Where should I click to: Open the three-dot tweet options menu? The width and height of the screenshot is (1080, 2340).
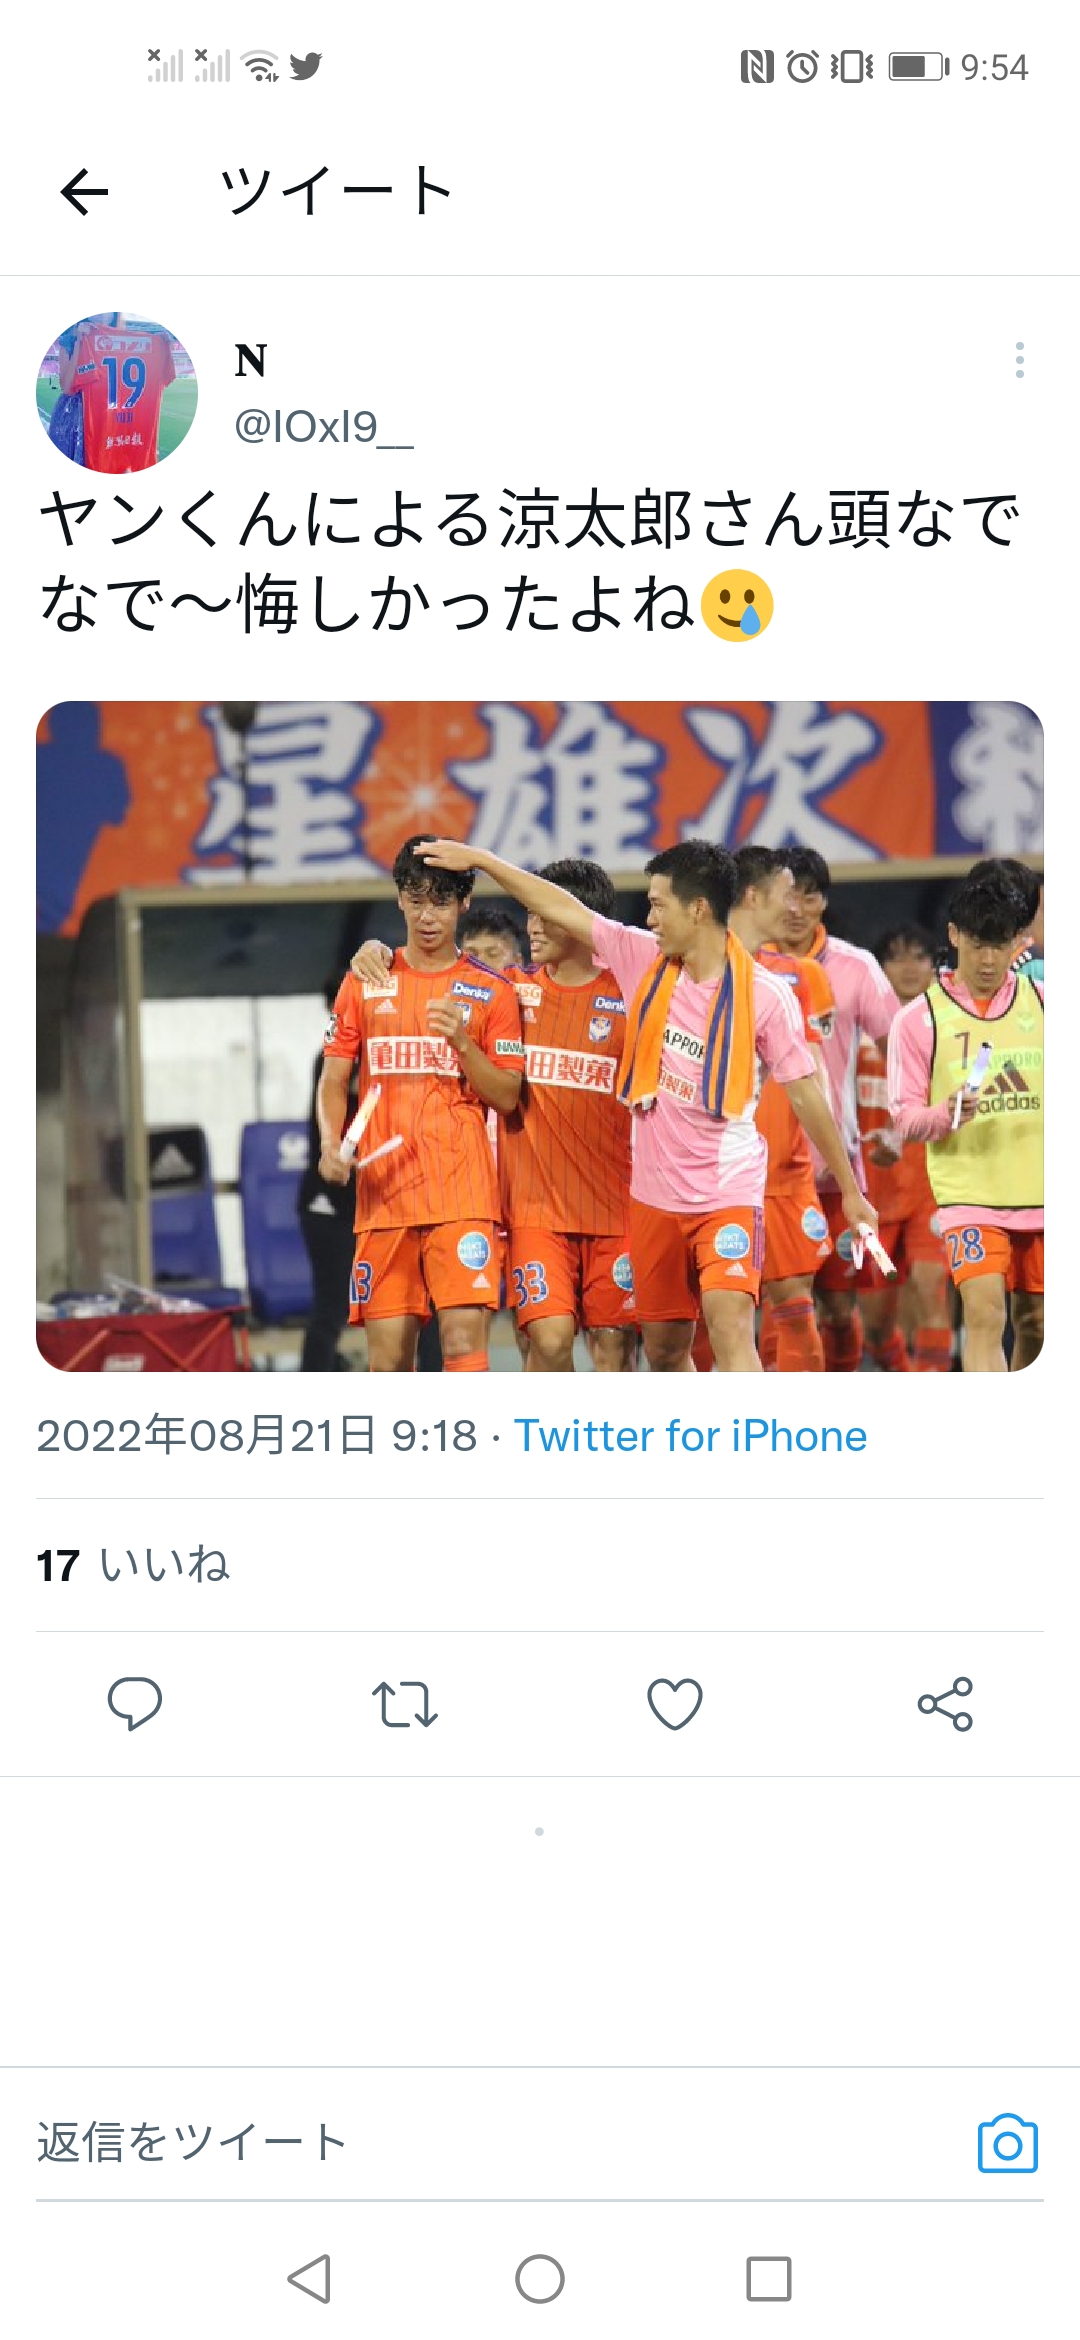tap(1019, 360)
